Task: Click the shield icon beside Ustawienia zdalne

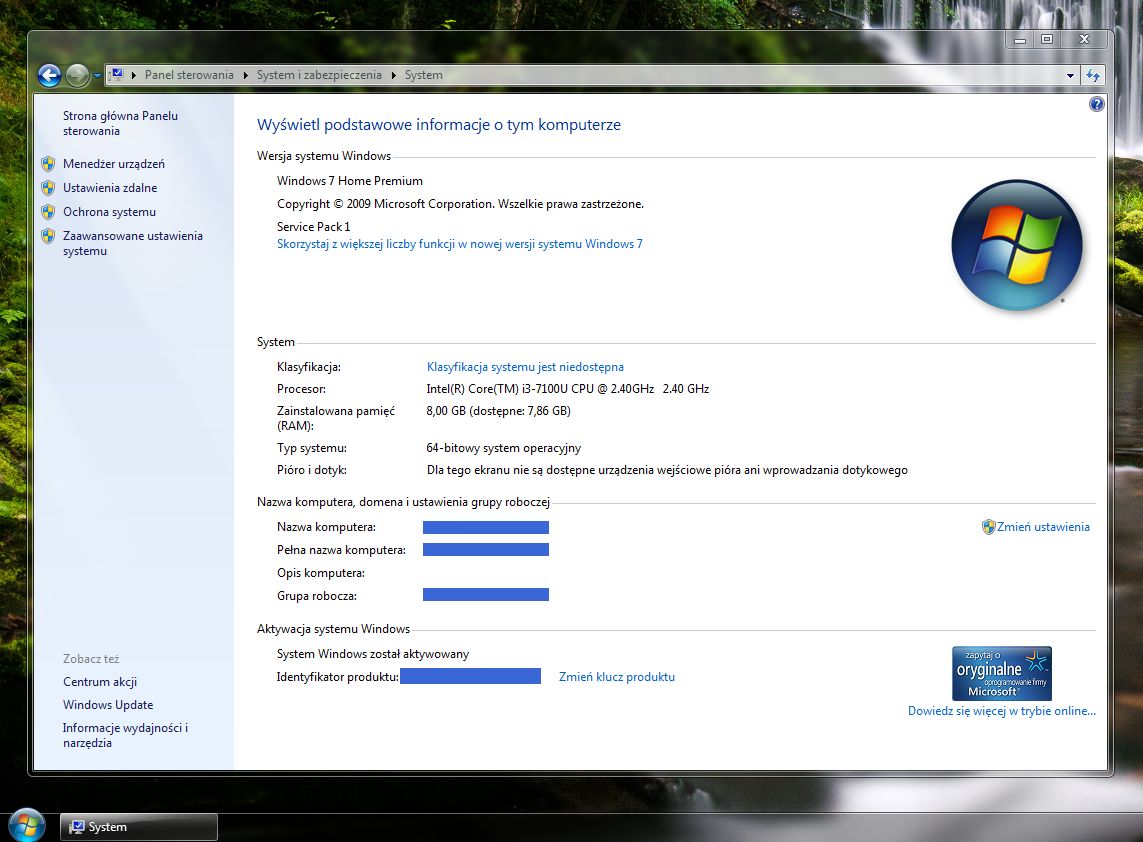Action: [48, 188]
